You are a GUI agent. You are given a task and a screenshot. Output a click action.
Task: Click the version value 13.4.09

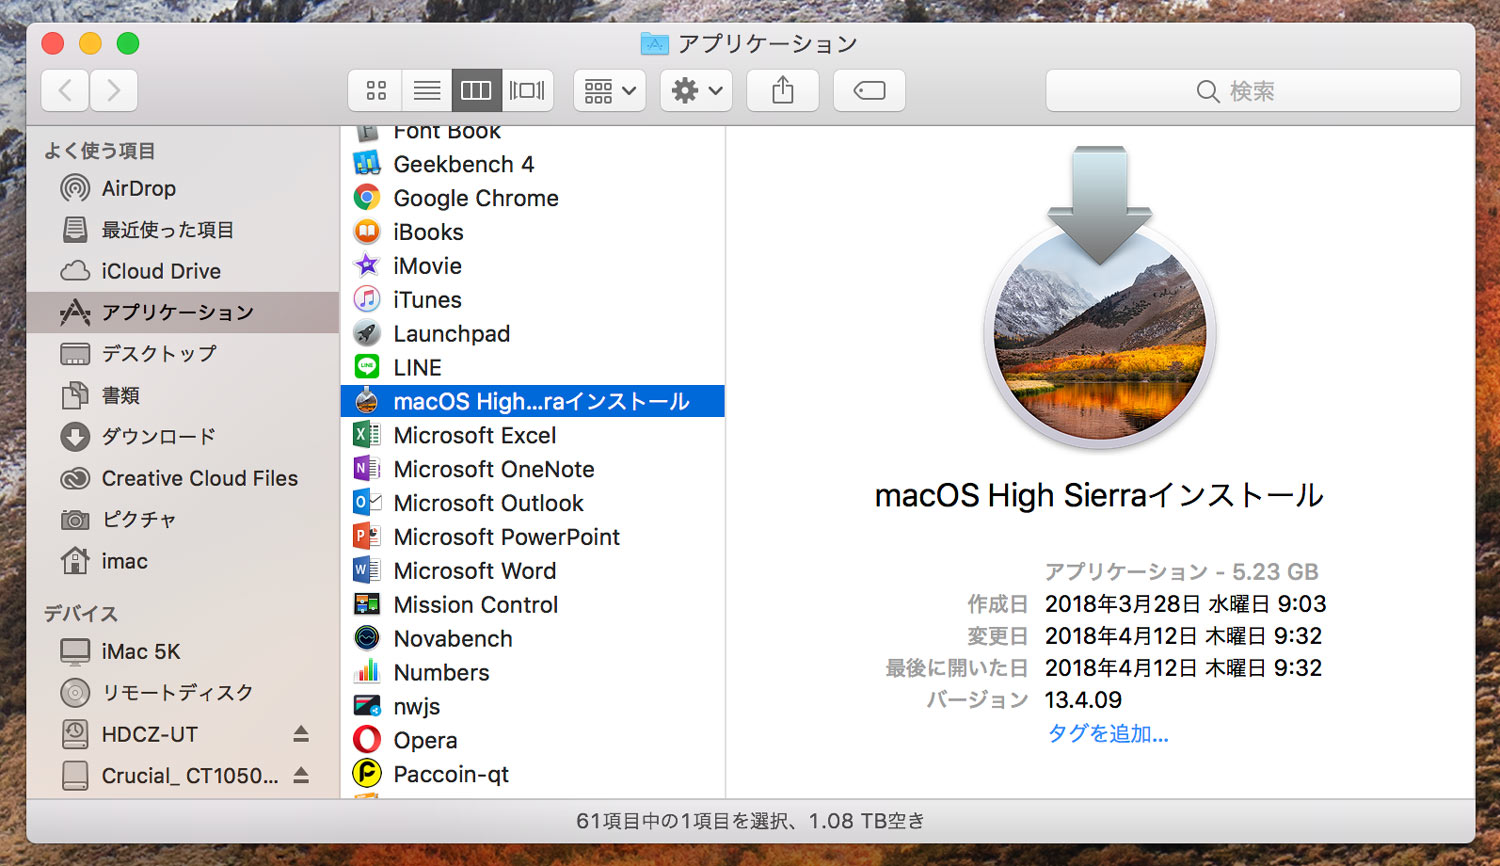click(x=1083, y=700)
